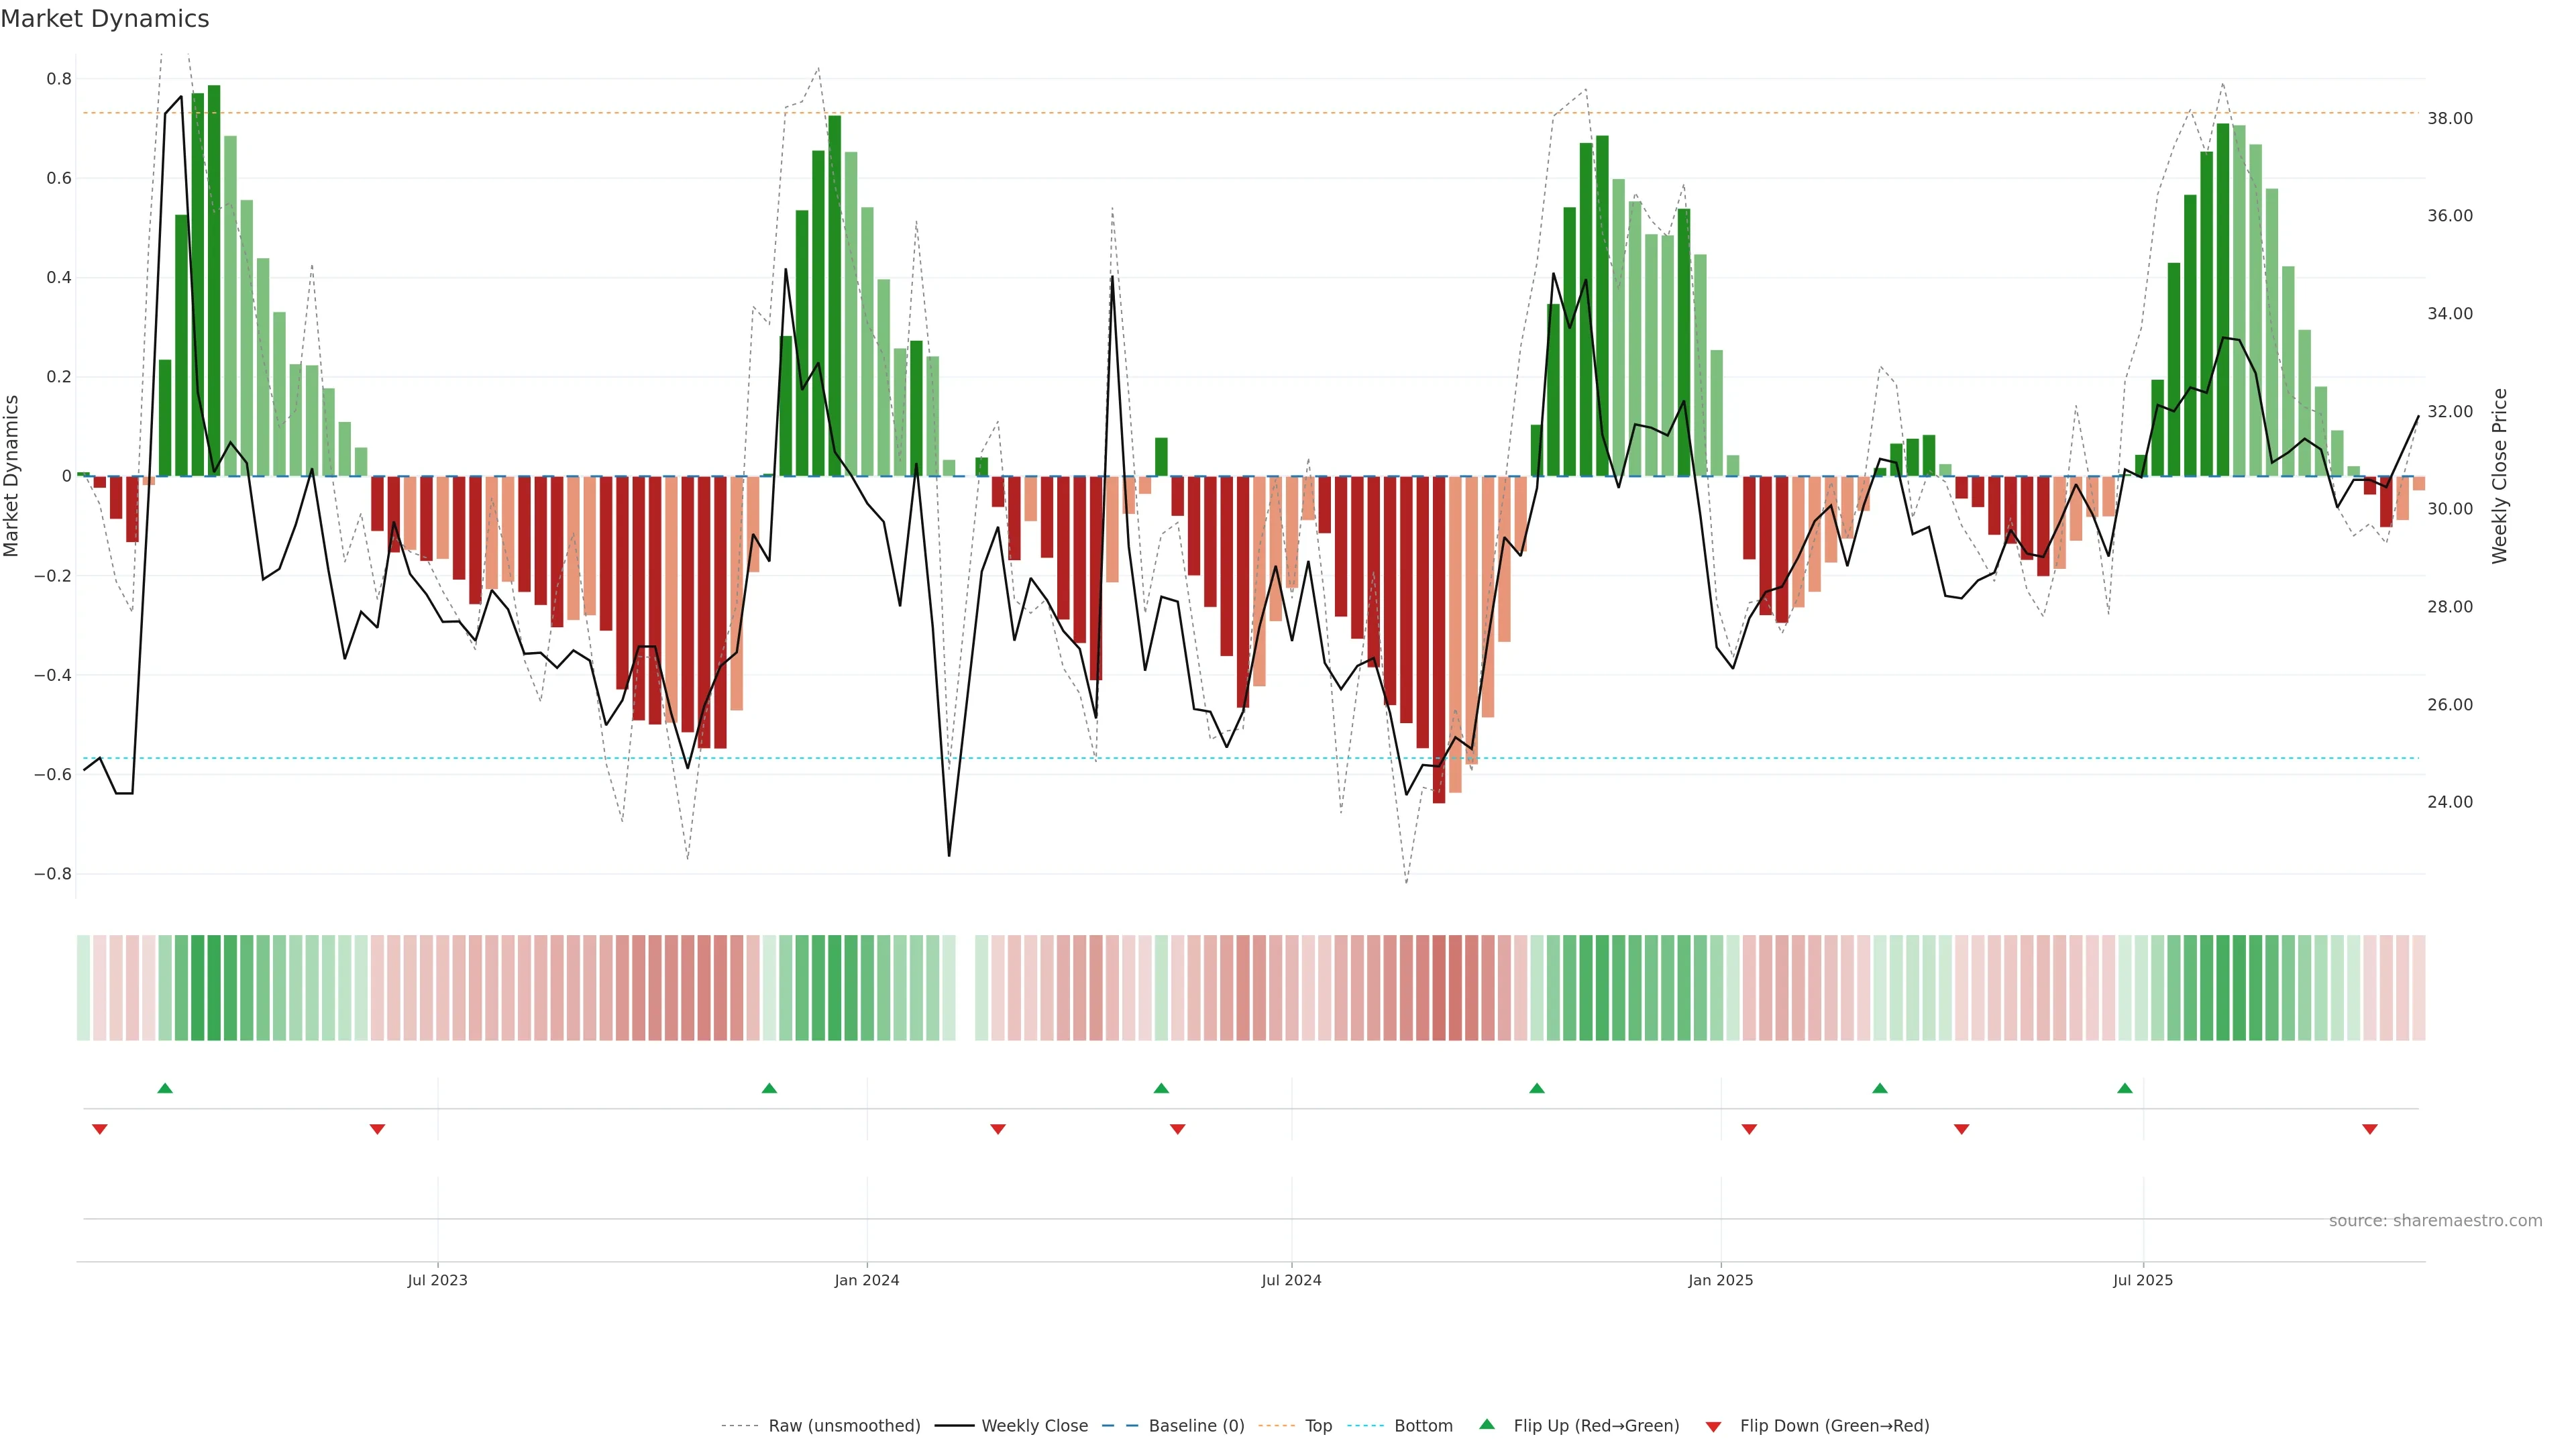Open the source: sharemaestro.com text
Viewport: 2576px width, 1449px height.
pyautogui.click(x=2435, y=1221)
